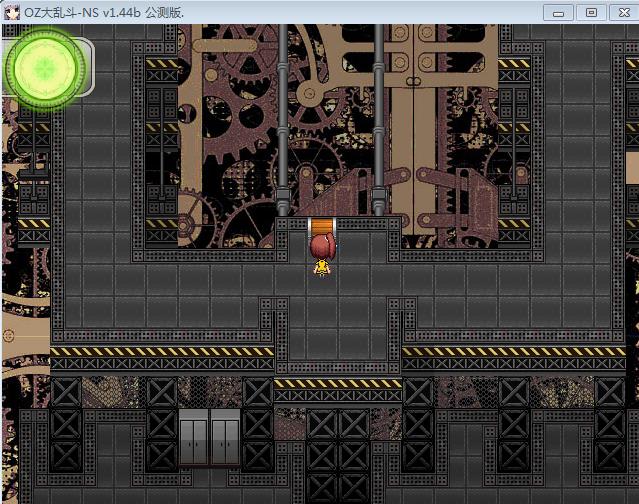Click the red-haired character sprite
This screenshot has height=504, width=639.
[323, 255]
